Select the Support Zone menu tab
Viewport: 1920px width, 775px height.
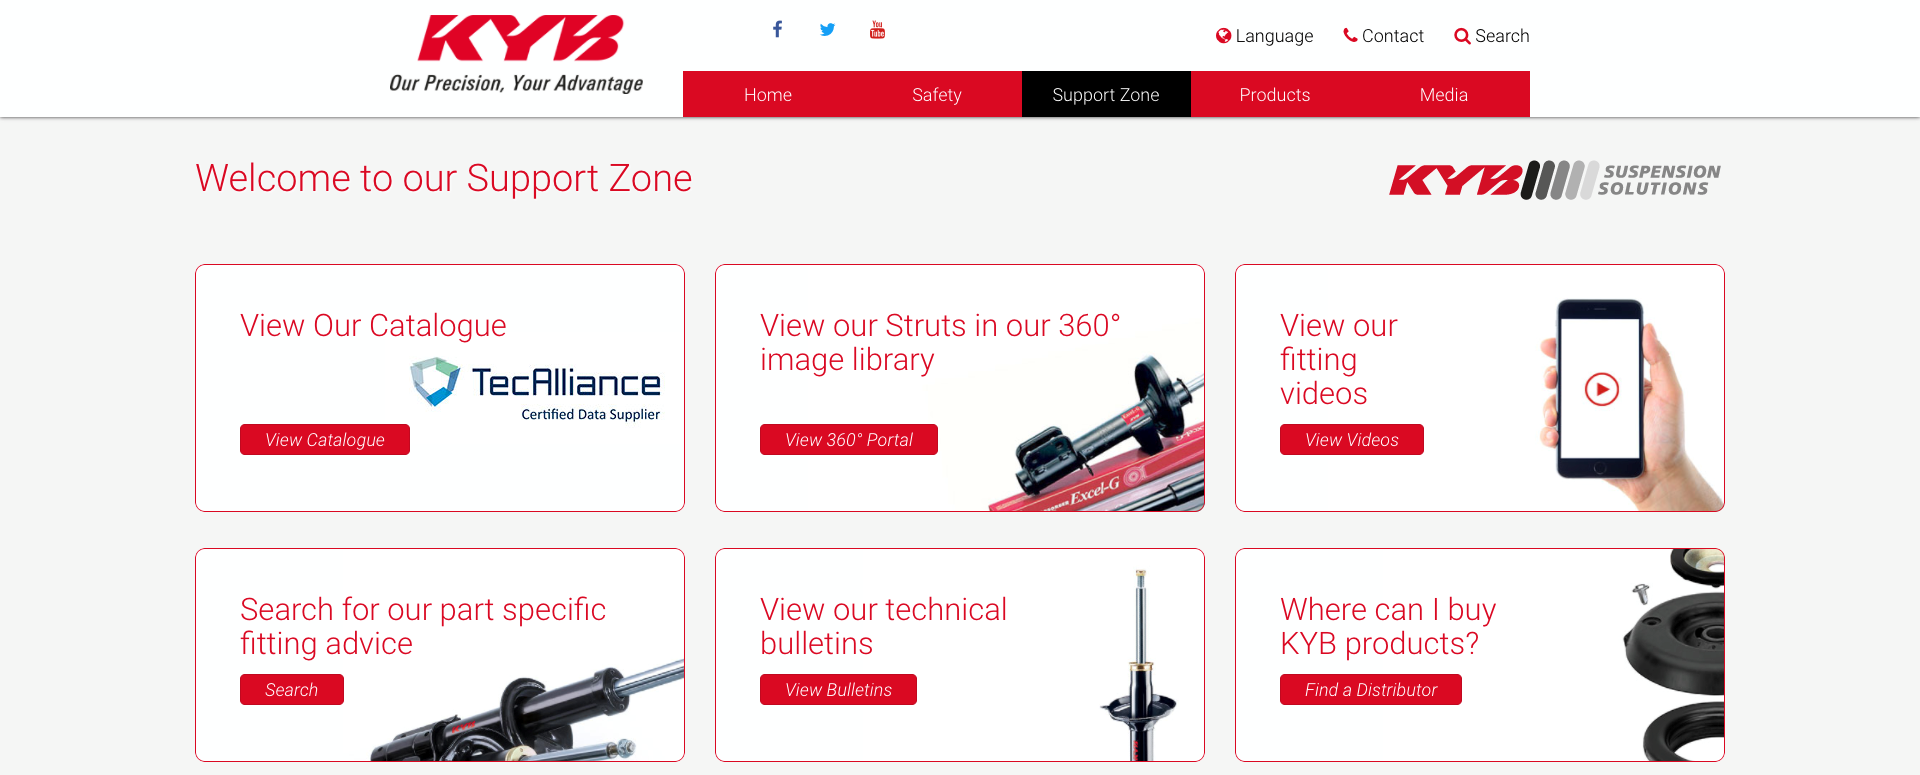coord(1106,94)
